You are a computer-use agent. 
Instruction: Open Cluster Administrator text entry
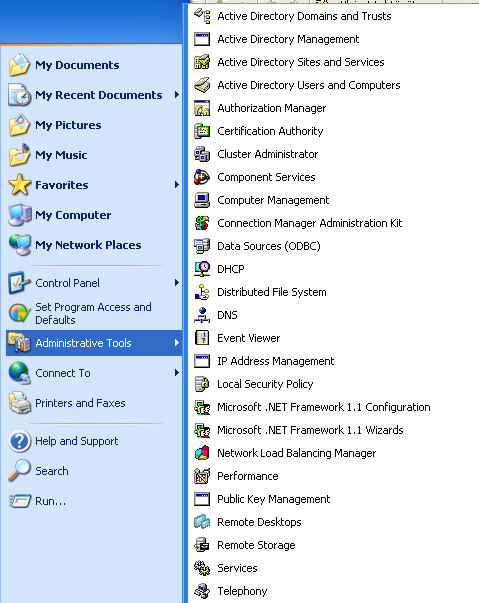click(268, 154)
